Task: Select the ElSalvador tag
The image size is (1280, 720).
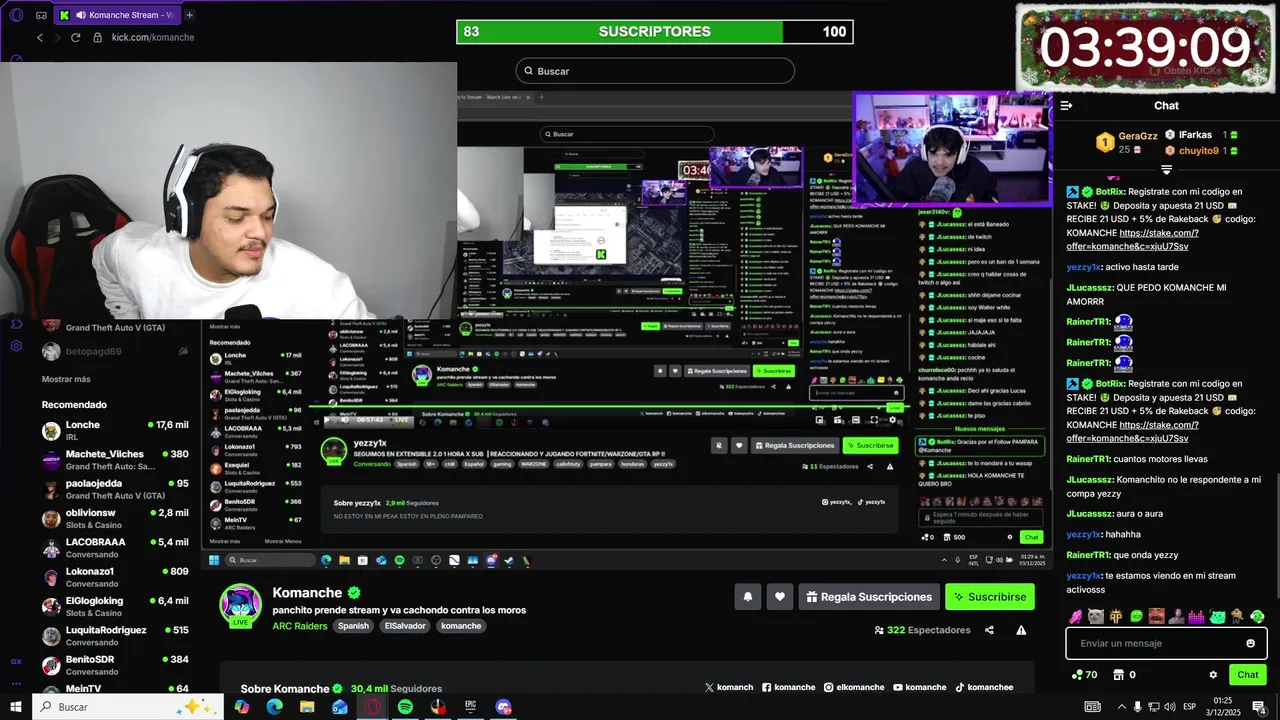Action: pos(404,626)
